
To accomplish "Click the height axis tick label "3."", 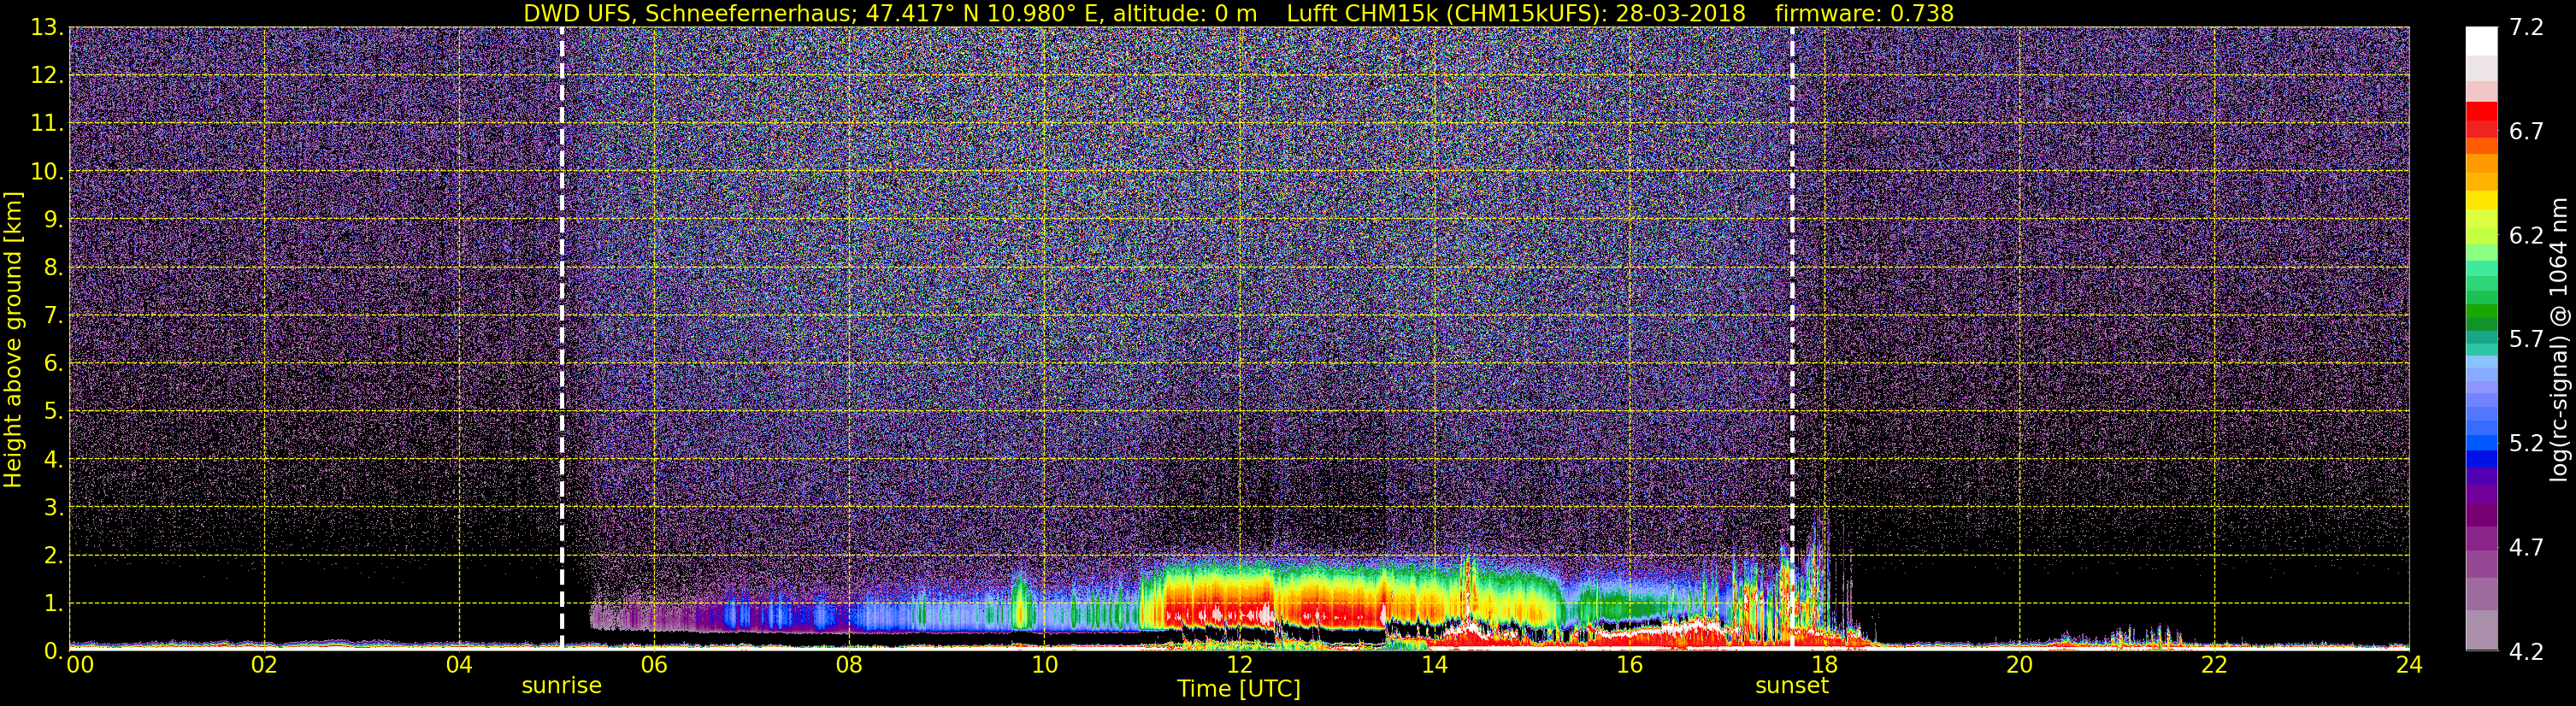I will (x=52, y=508).
